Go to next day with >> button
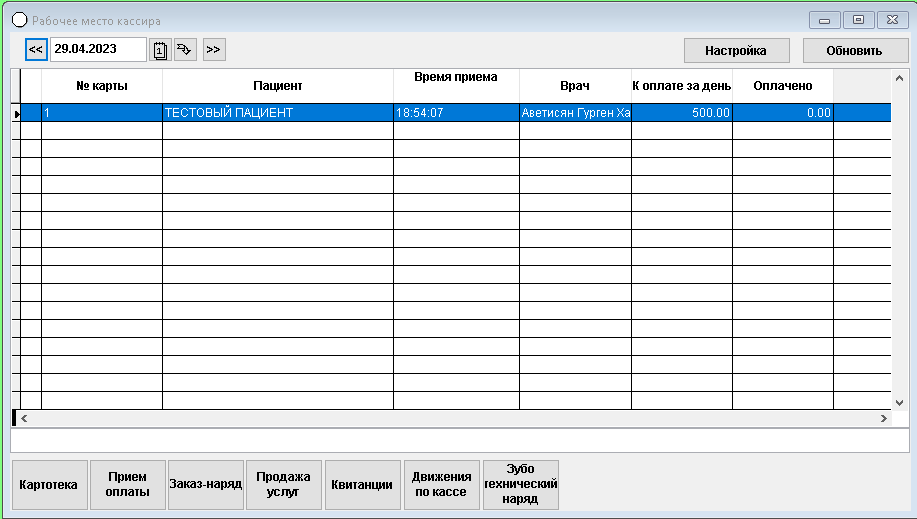 tap(213, 49)
